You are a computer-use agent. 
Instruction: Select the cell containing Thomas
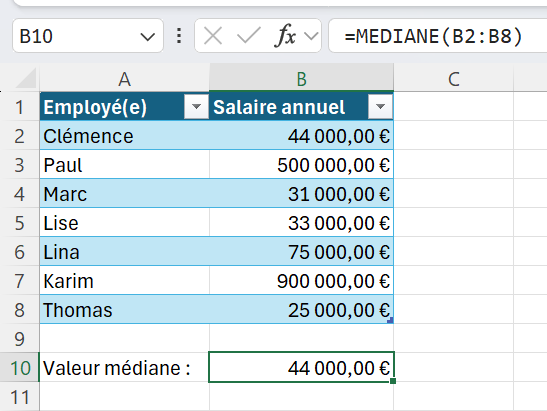click(x=125, y=309)
